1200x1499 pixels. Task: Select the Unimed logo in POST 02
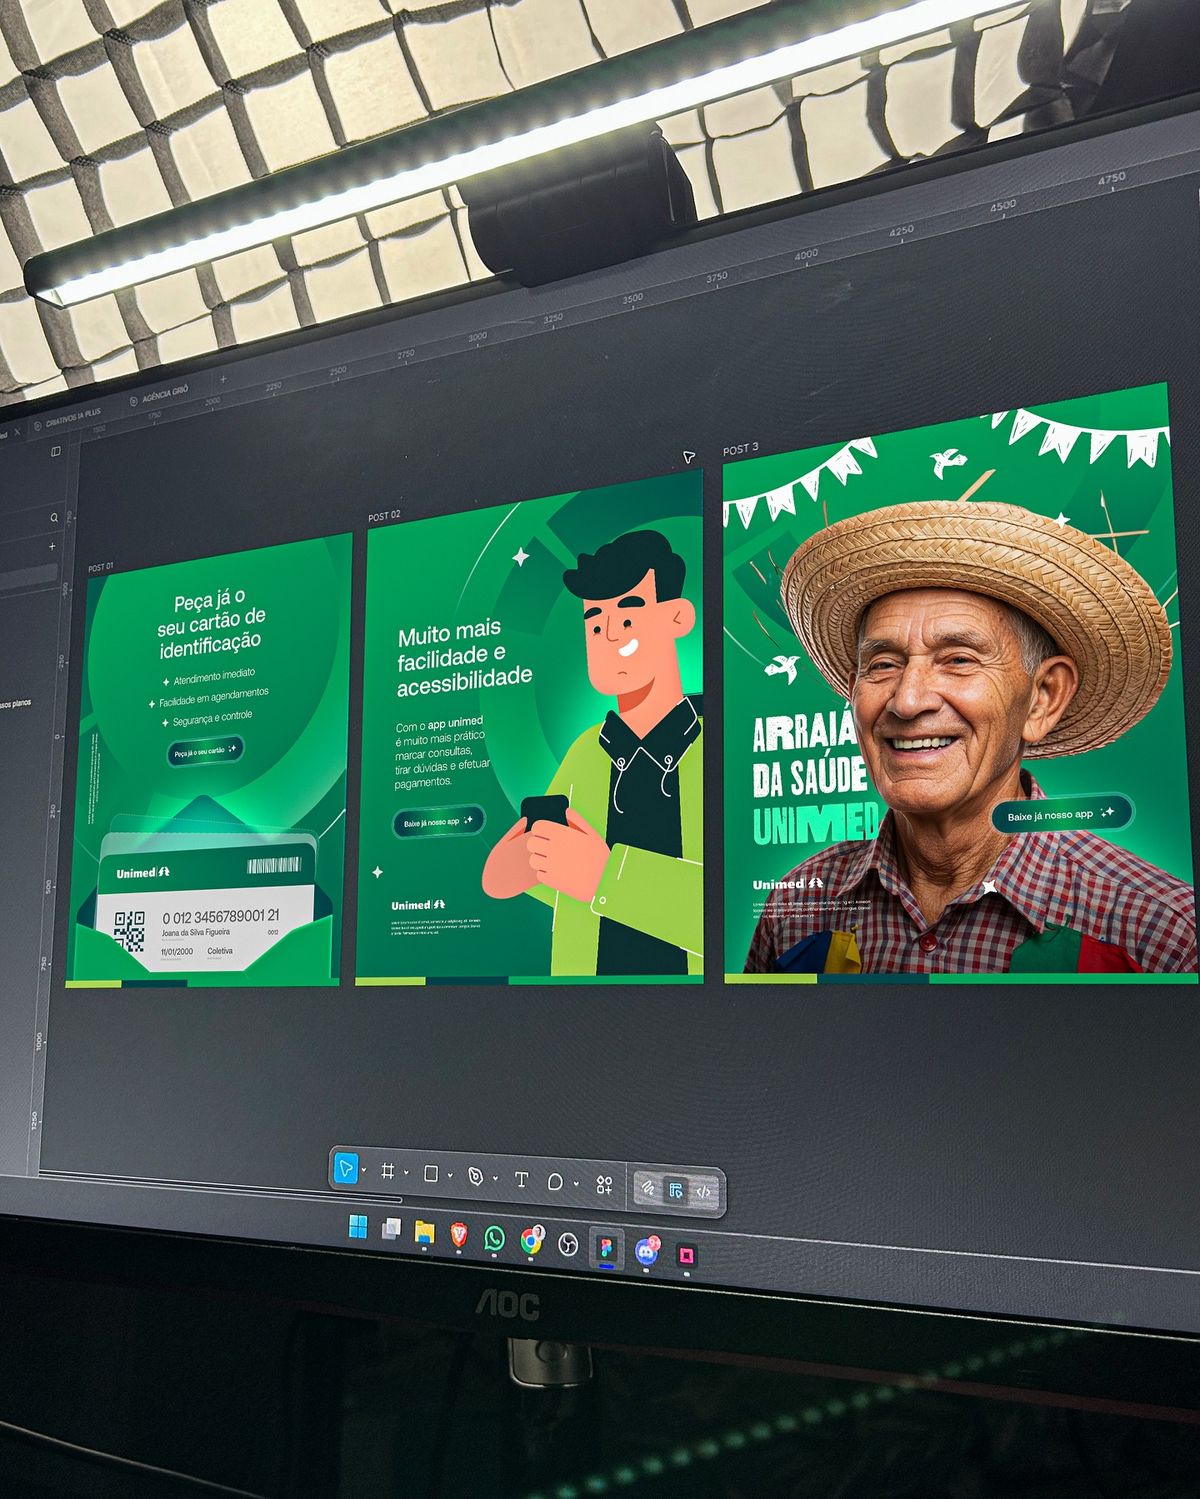pyautogui.click(x=417, y=905)
